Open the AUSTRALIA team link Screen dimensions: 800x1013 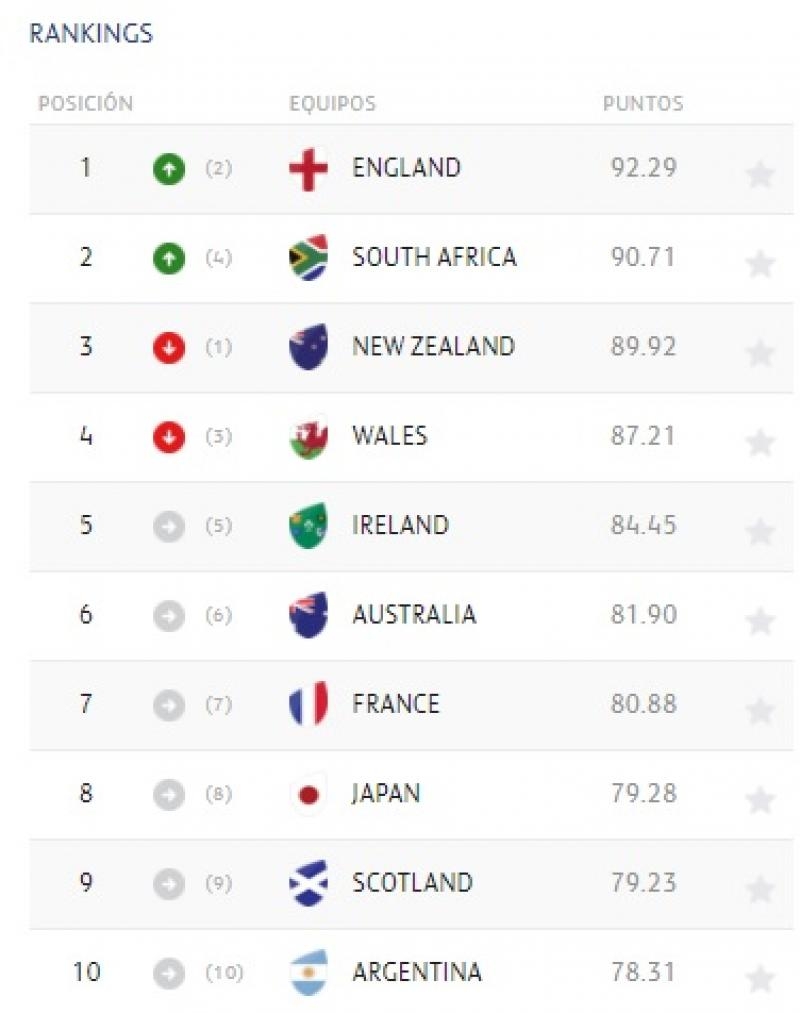click(x=414, y=615)
